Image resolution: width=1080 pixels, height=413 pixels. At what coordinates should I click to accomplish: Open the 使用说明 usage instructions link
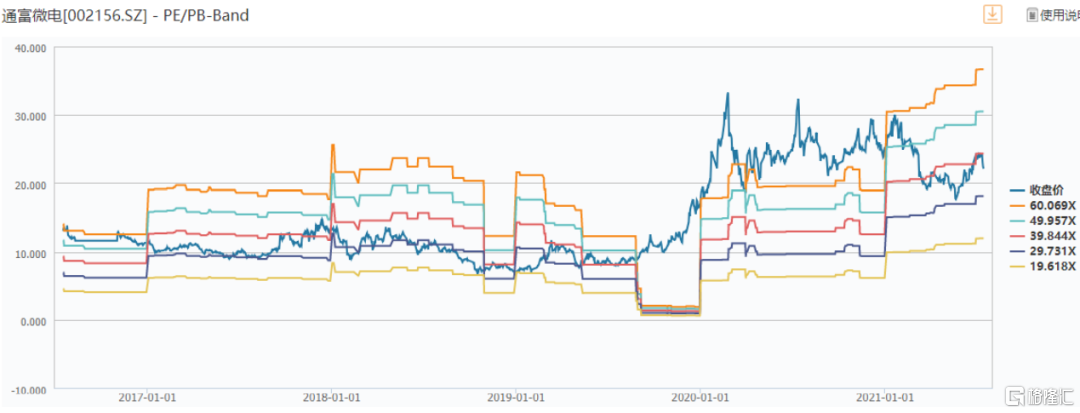tap(1059, 15)
